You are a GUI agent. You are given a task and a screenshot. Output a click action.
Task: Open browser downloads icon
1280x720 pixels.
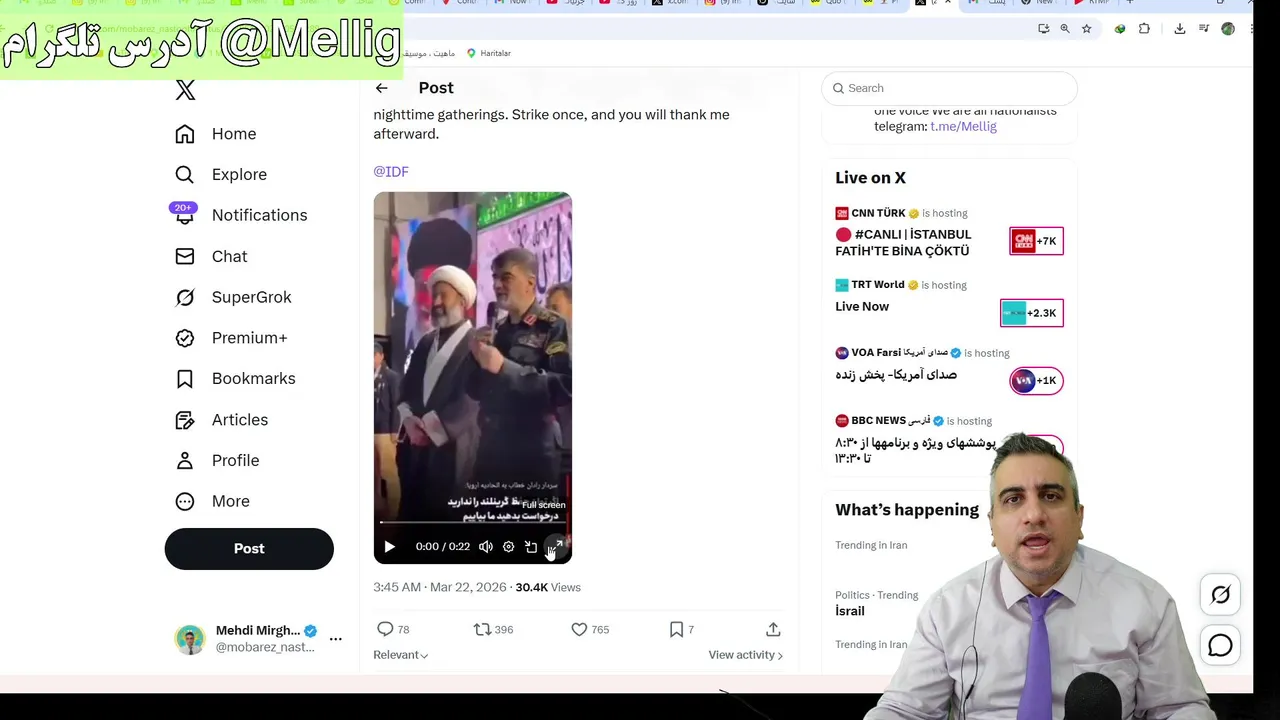click(1180, 29)
